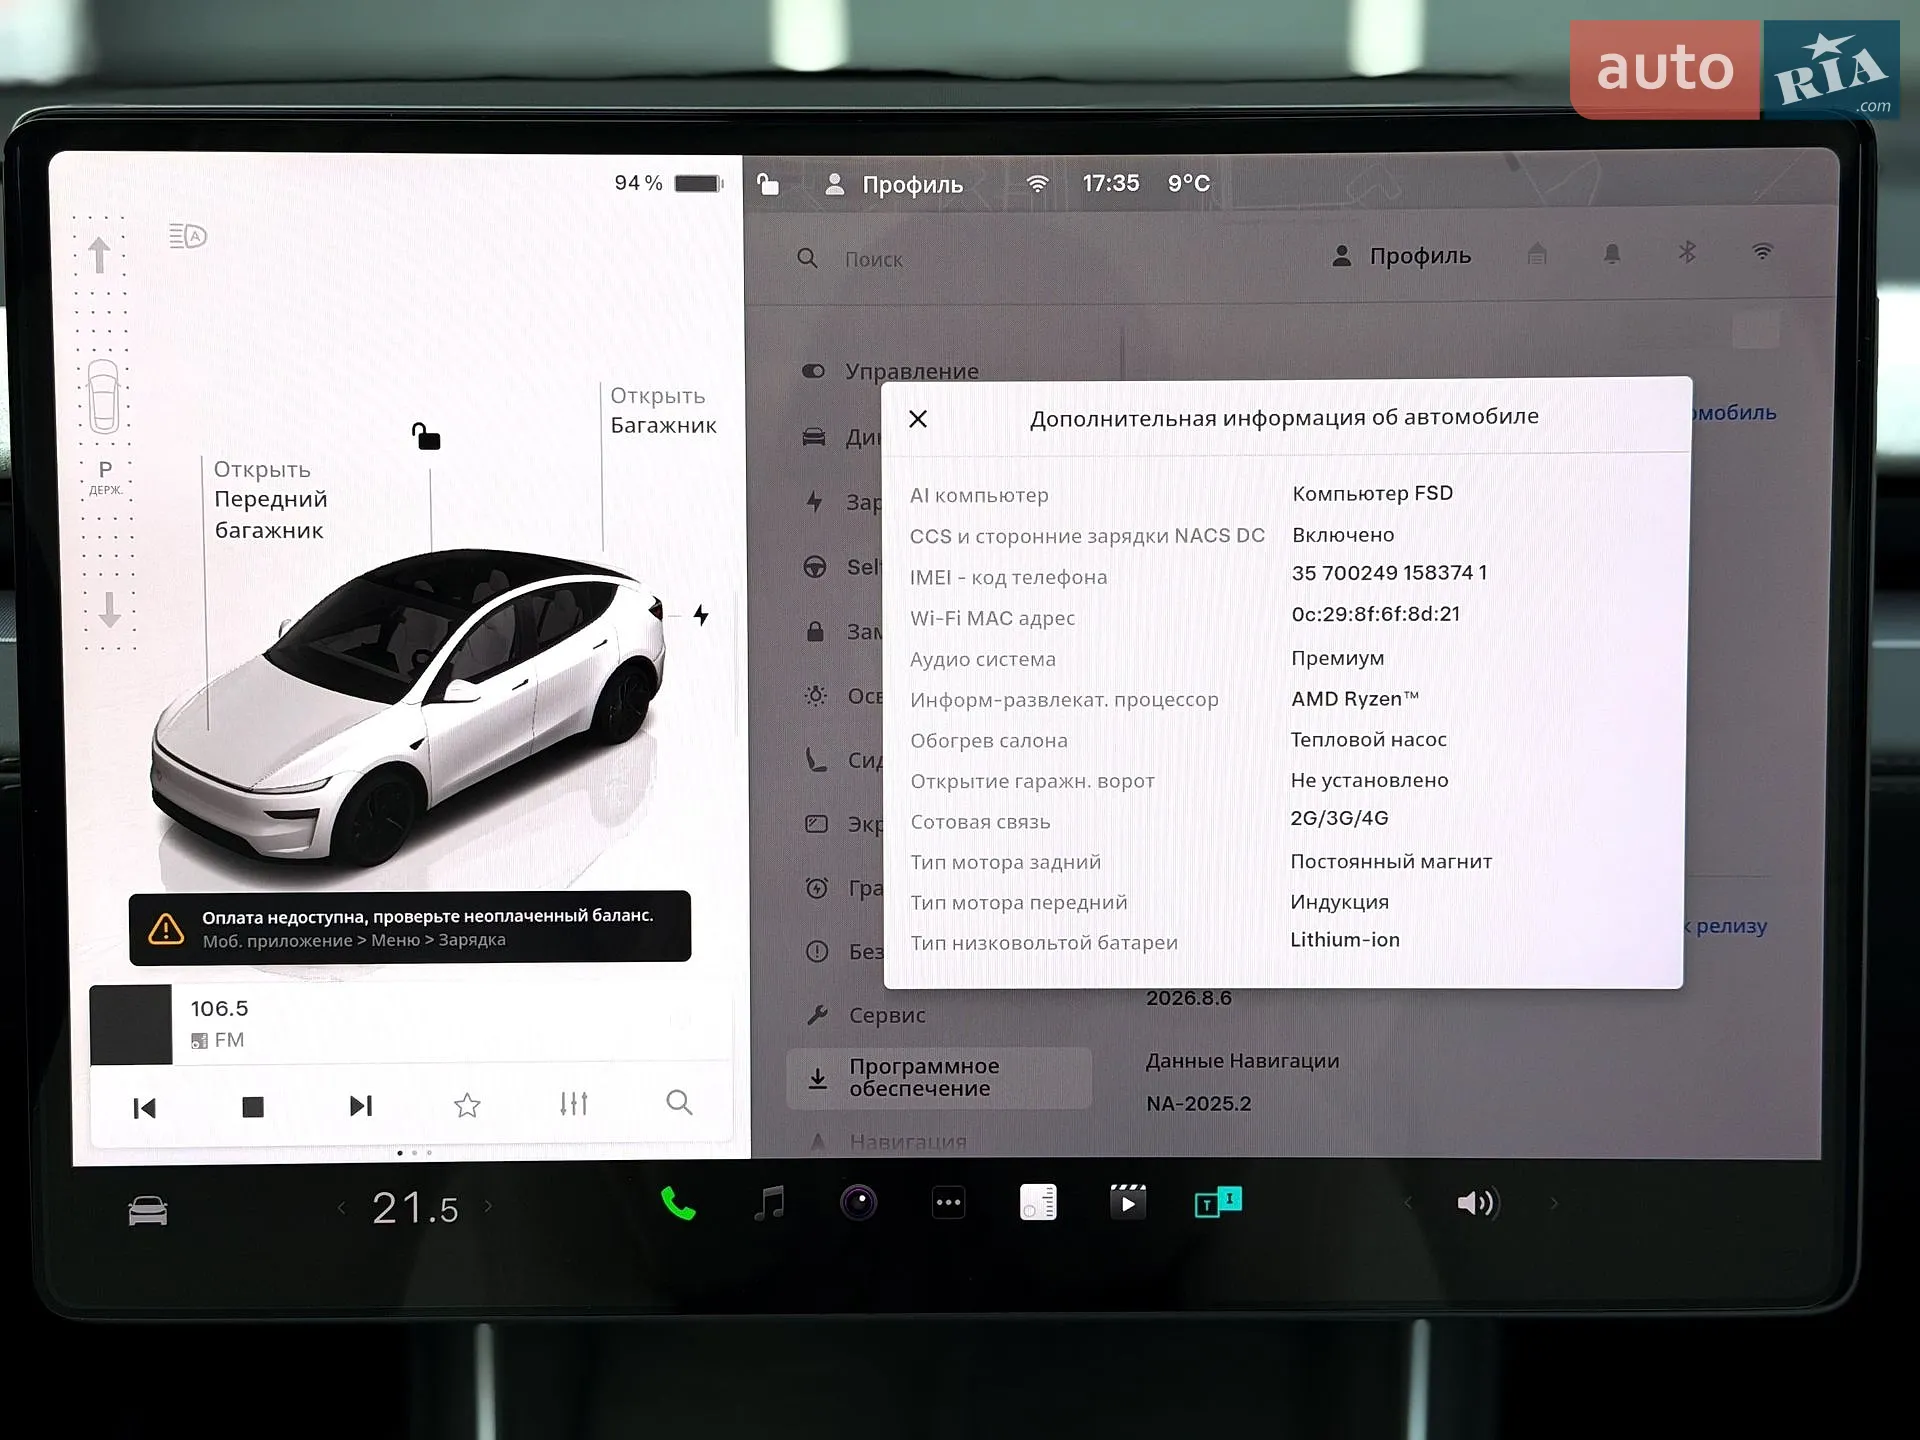Open Профиль in the settings header
1920x1440 pixels.
[x=1401, y=257]
